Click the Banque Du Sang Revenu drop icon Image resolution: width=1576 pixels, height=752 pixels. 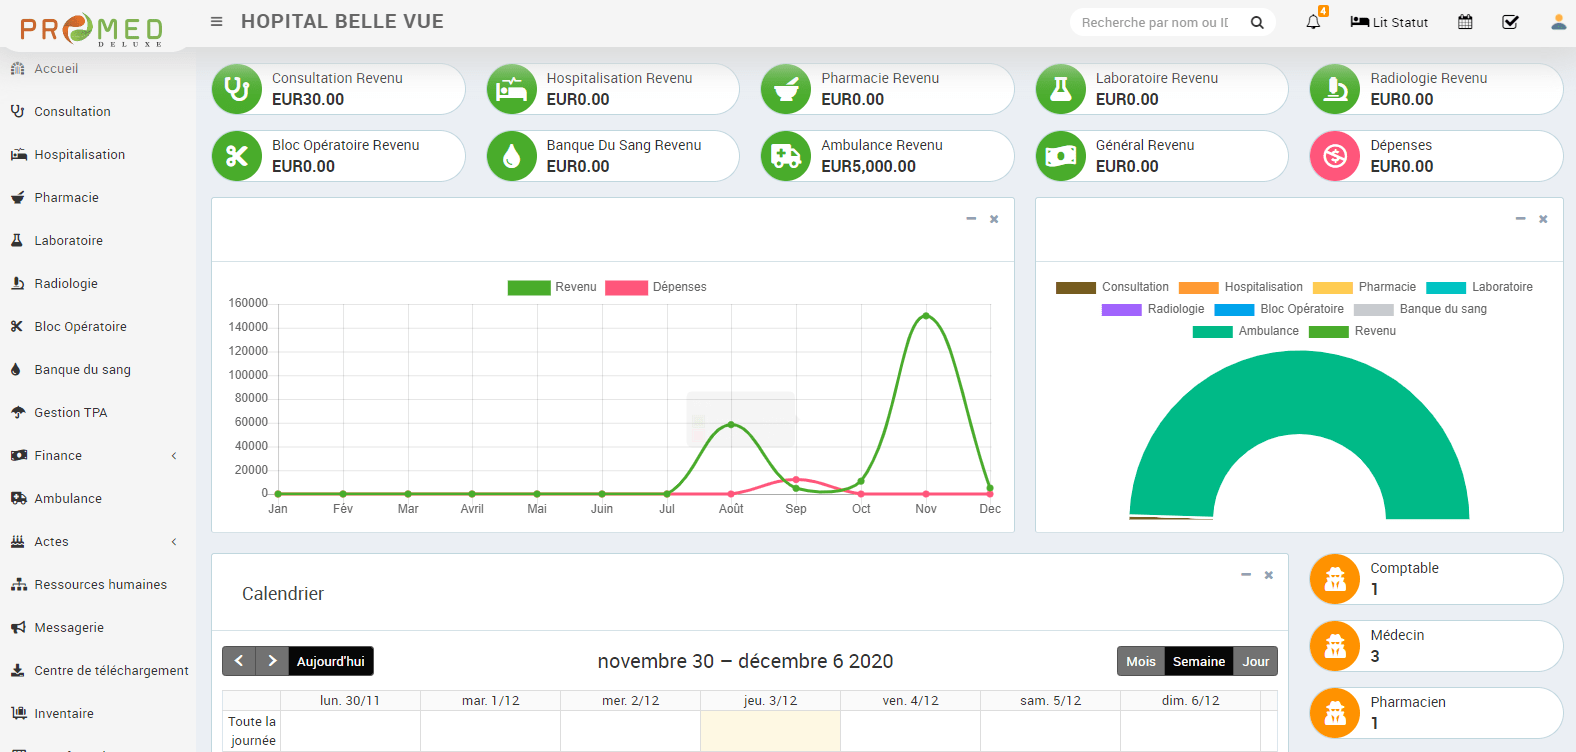click(x=512, y=156)
